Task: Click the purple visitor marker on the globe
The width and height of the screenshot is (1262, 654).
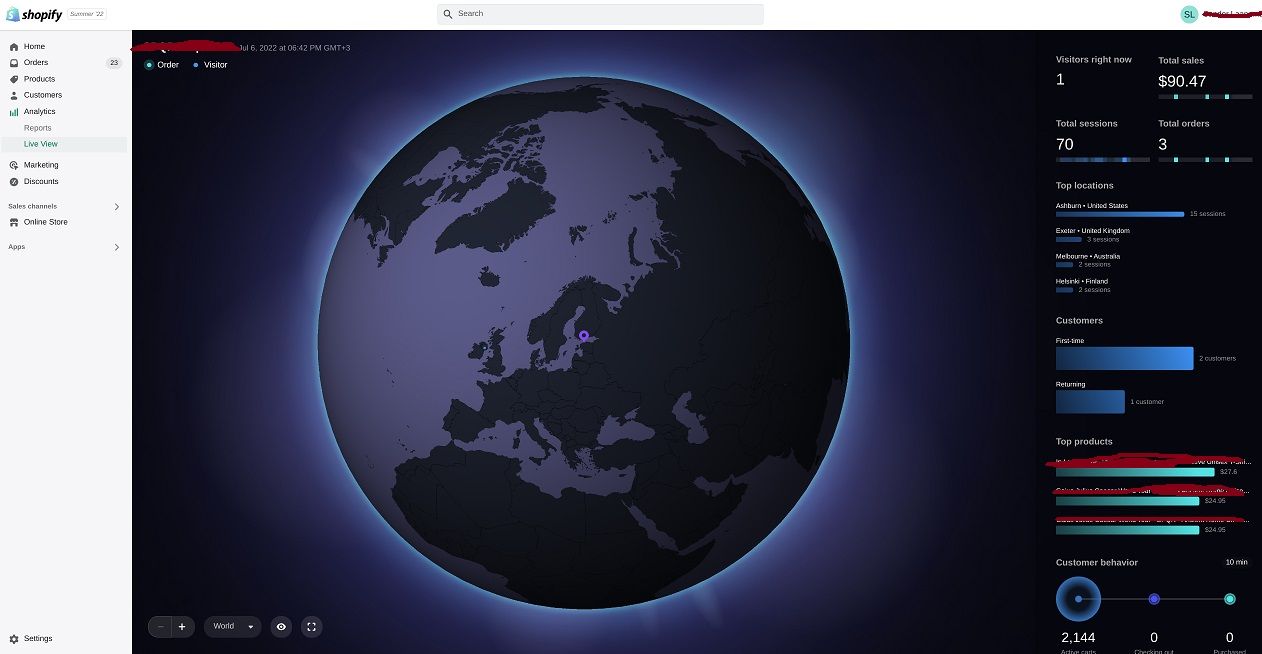Action: [584, 336]
